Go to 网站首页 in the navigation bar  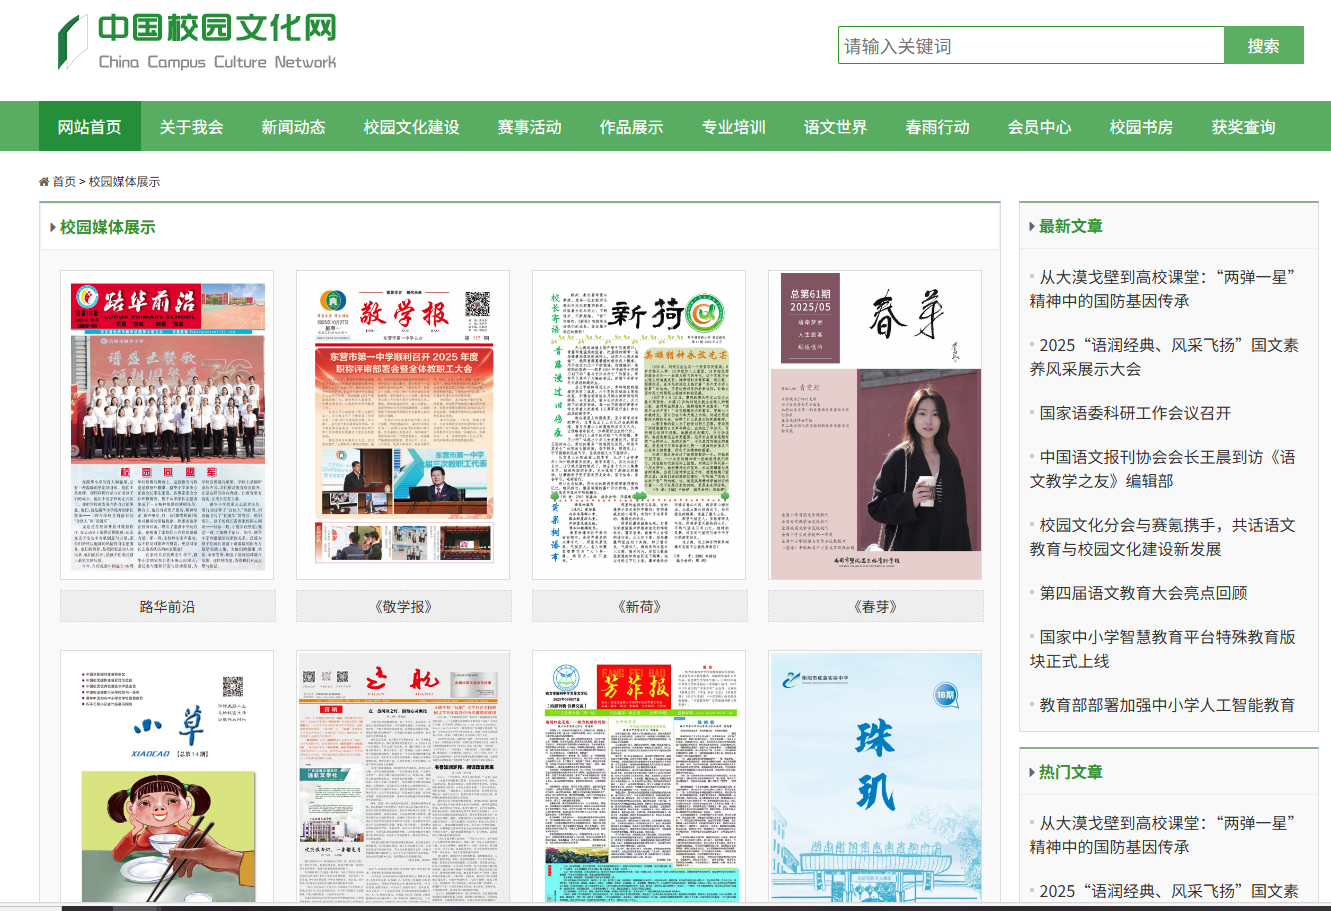point(90,127)
